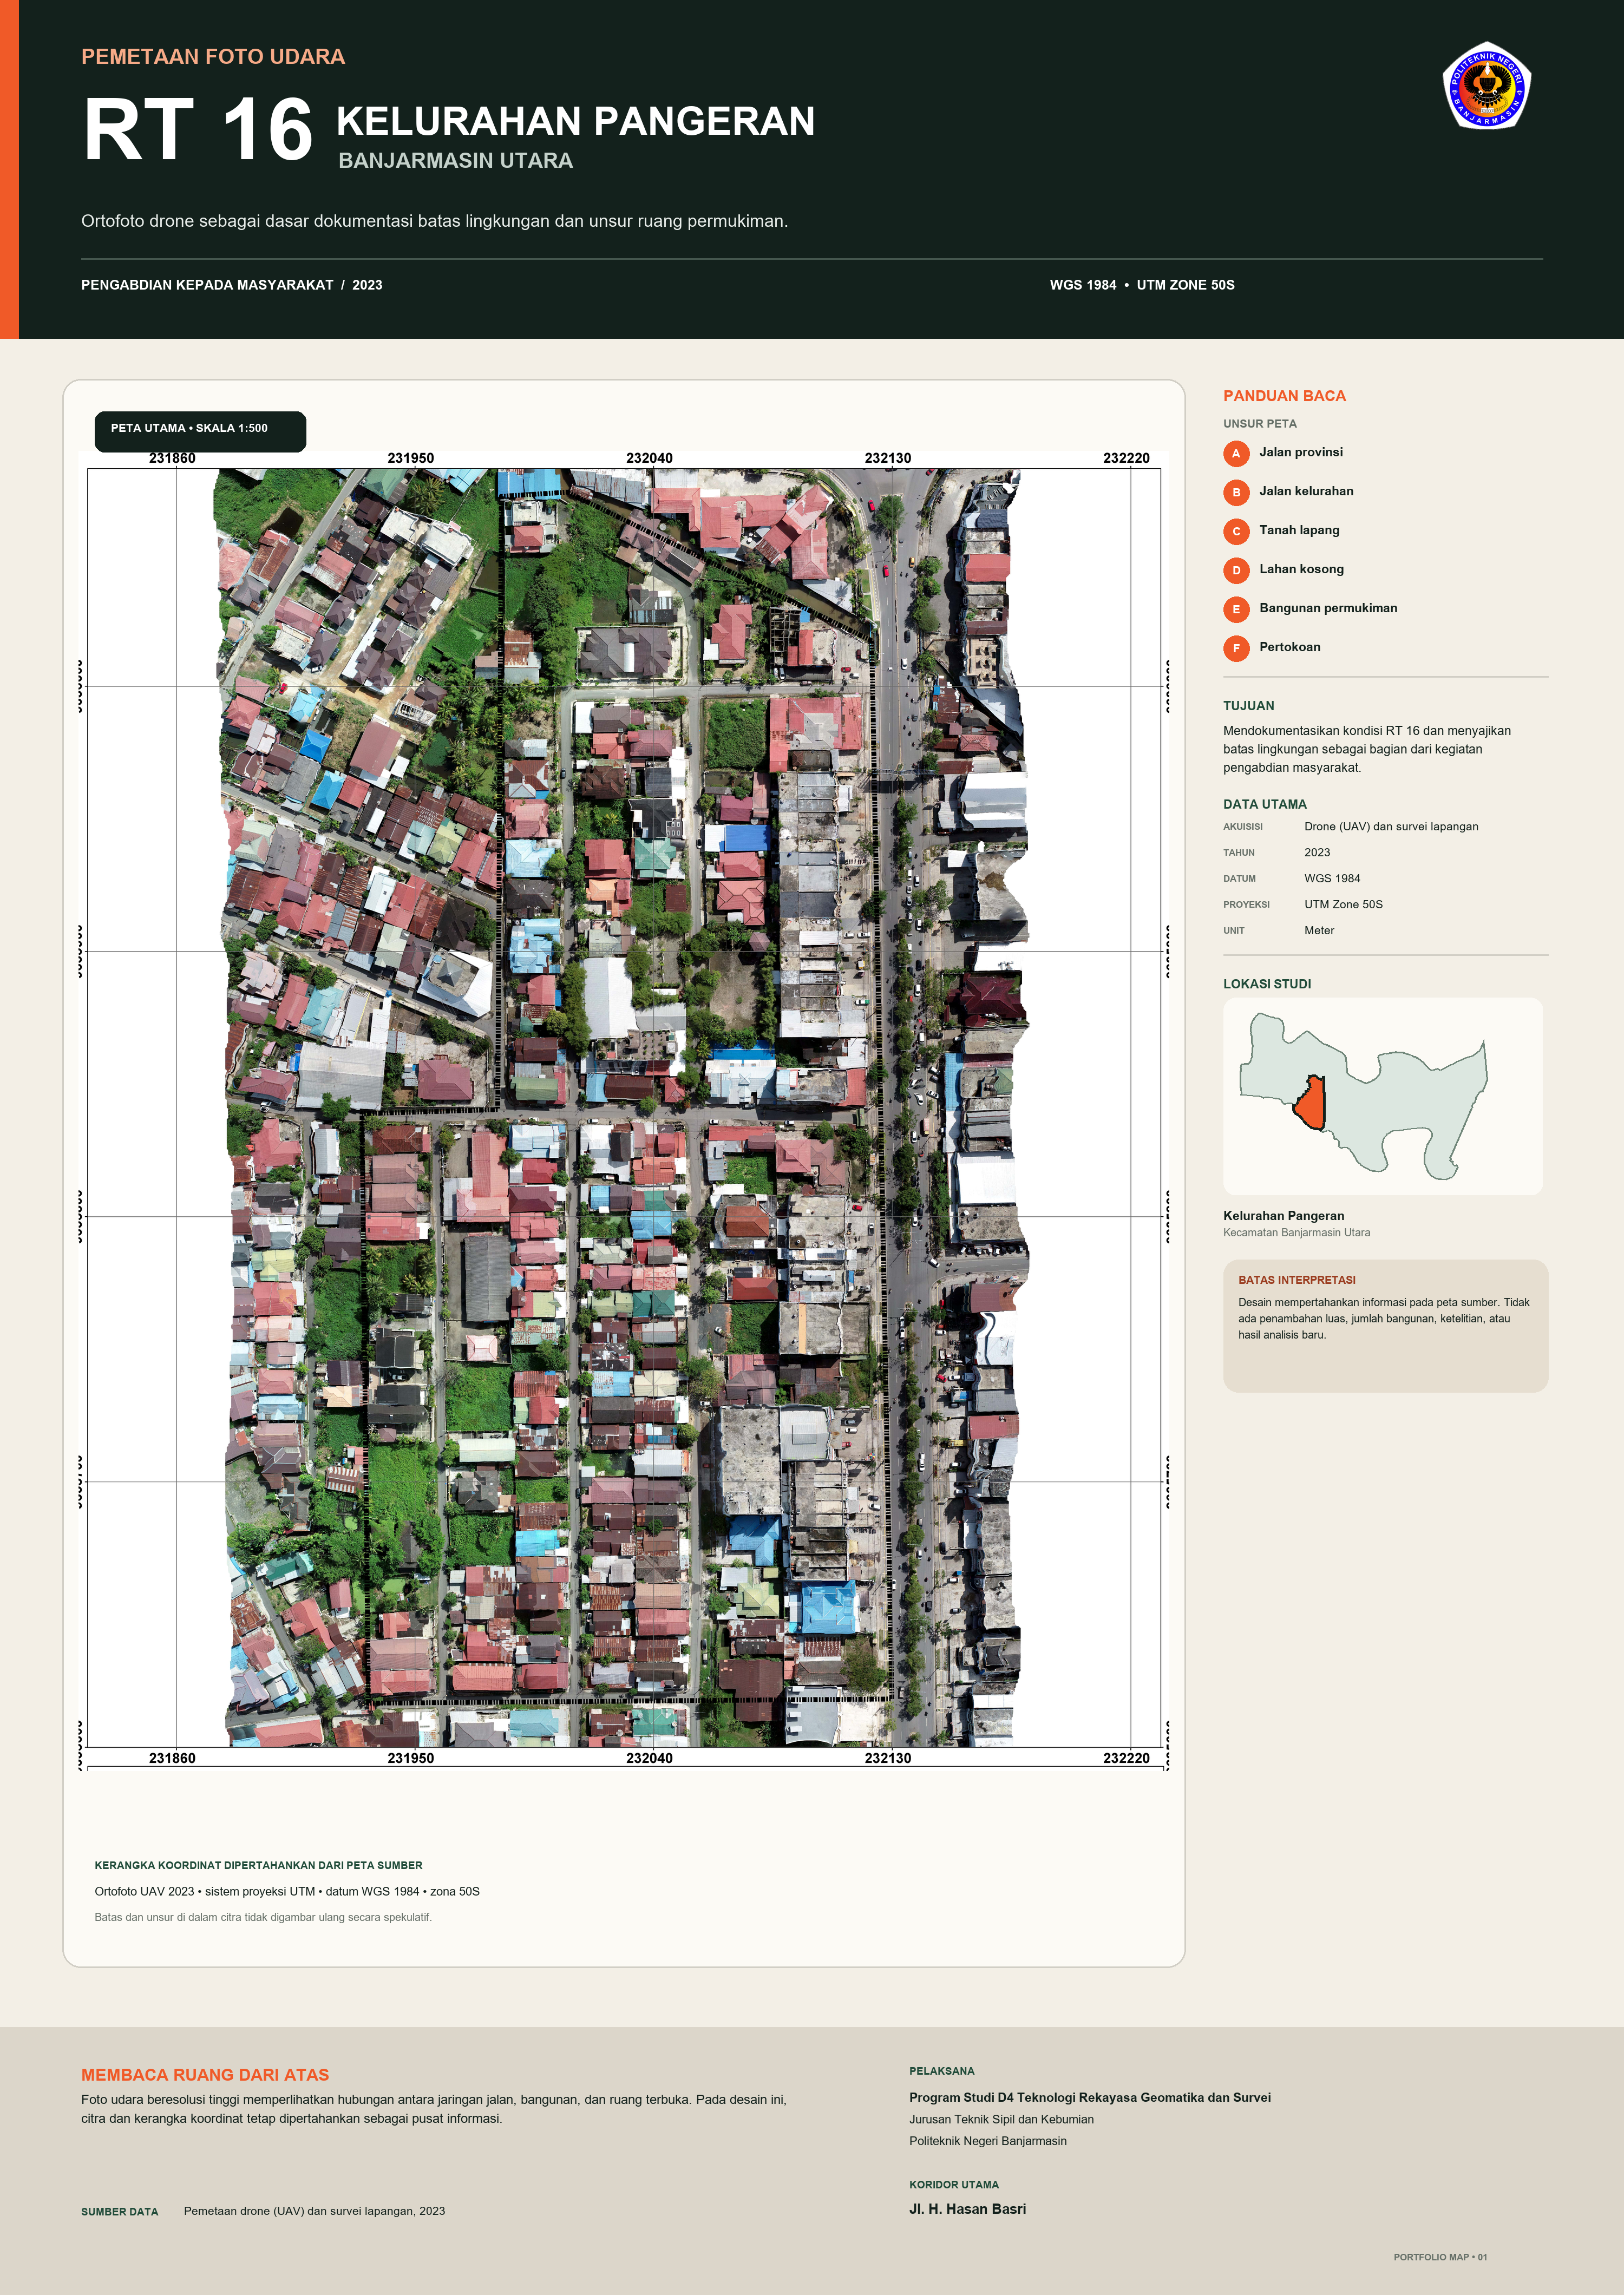
Task: Click the orange highlighted Kelurahan Pangeran area
Action: coord(1310,1103)
